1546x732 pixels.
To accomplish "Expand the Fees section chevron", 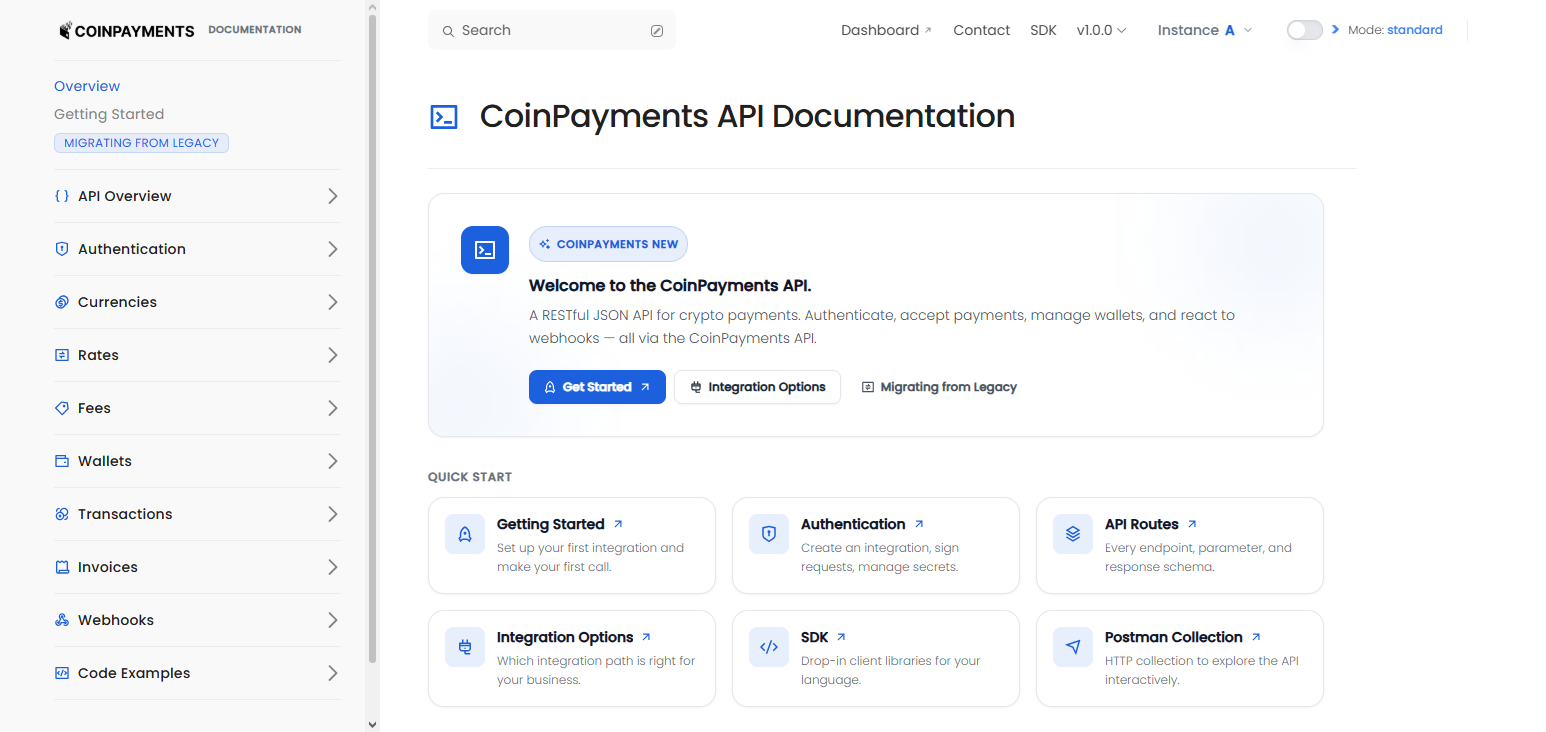I will pyautogui.click(x=333, y=408).
